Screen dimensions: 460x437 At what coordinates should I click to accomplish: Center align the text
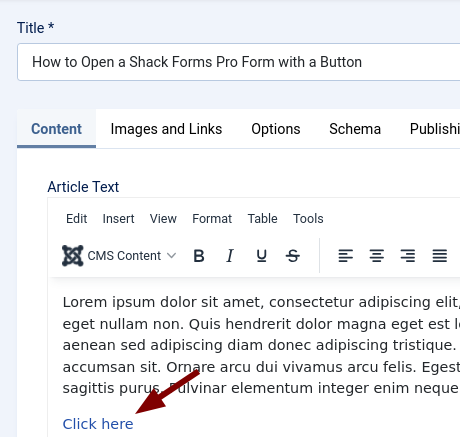coord(377,256)
